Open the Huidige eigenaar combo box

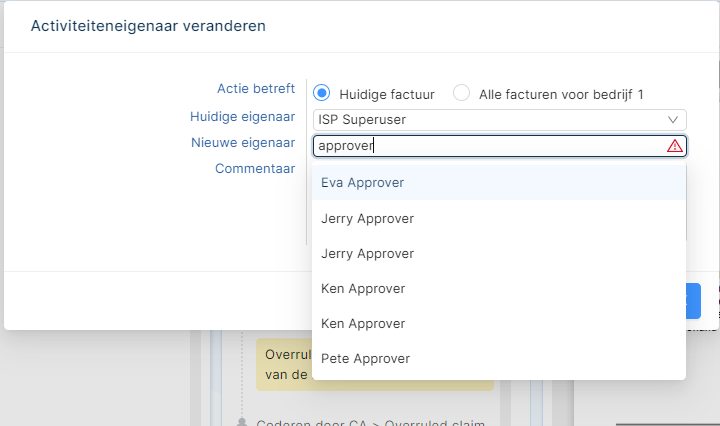click(490, 120)
